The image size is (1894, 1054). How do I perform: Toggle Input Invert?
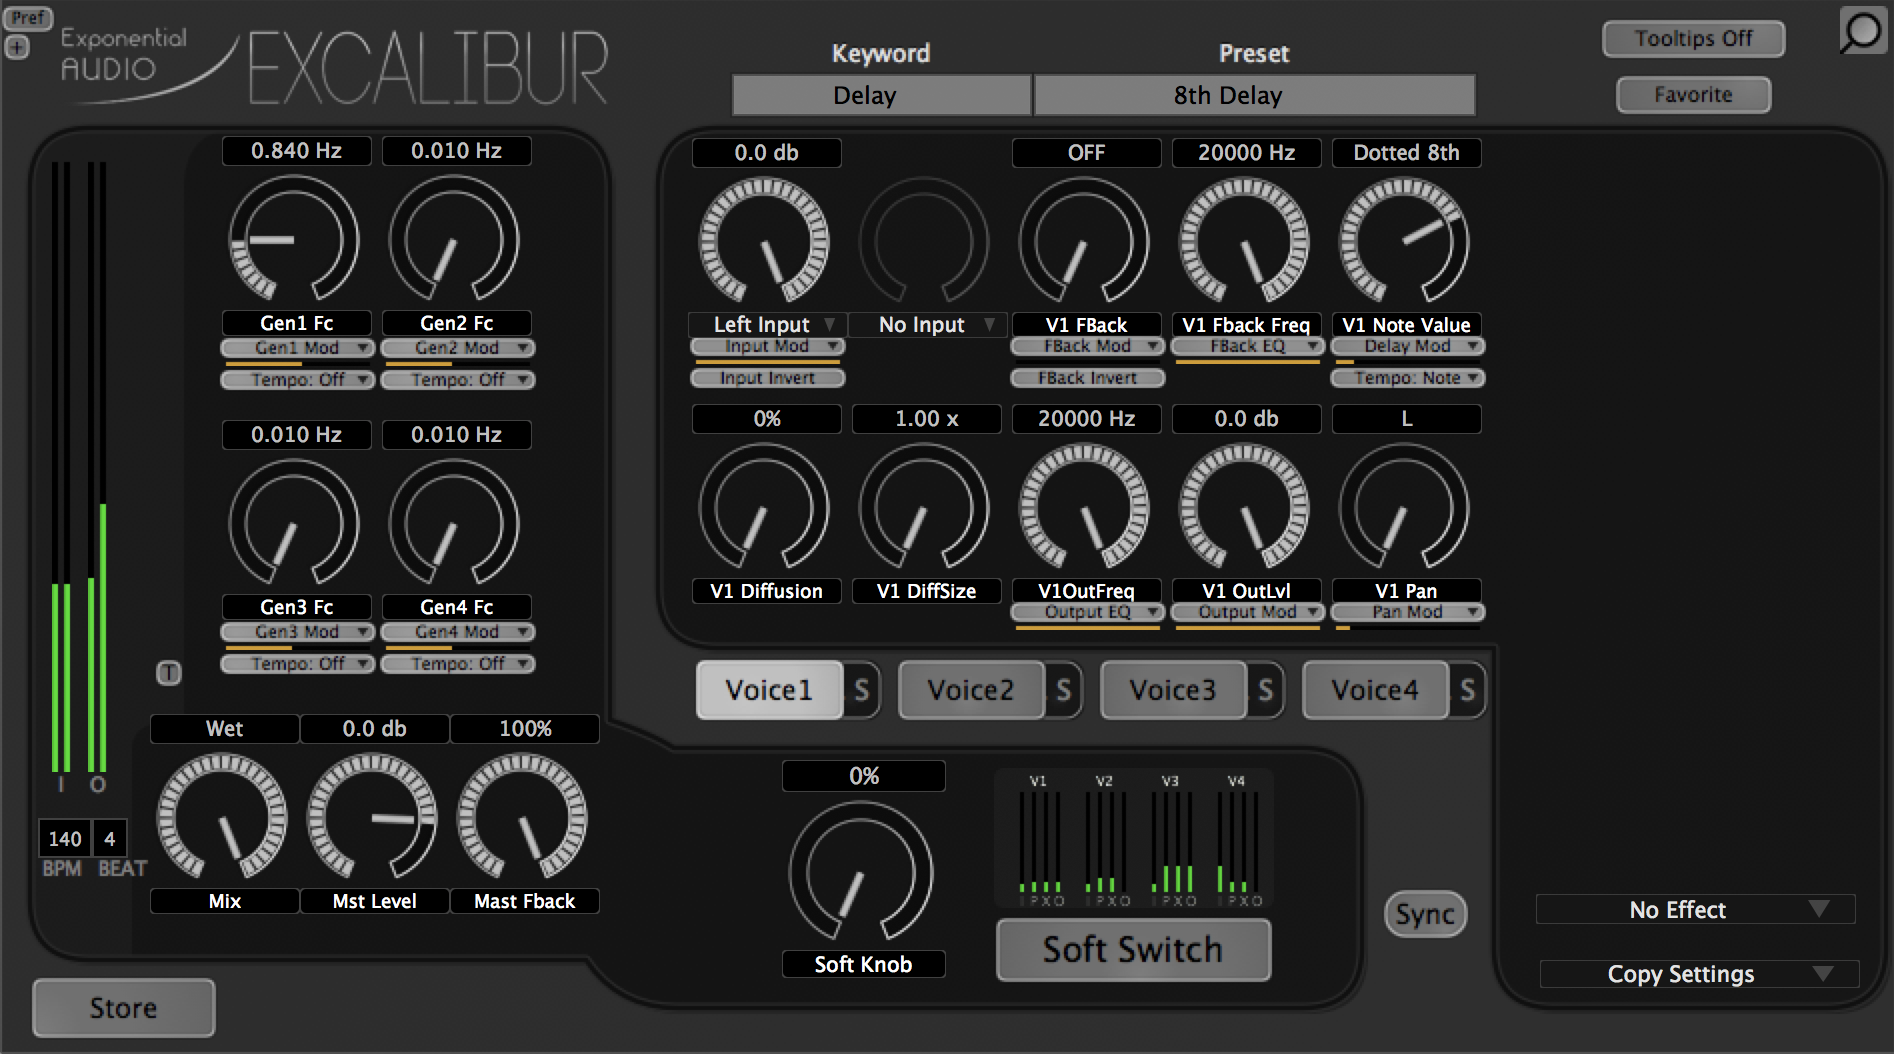(768, 378)
